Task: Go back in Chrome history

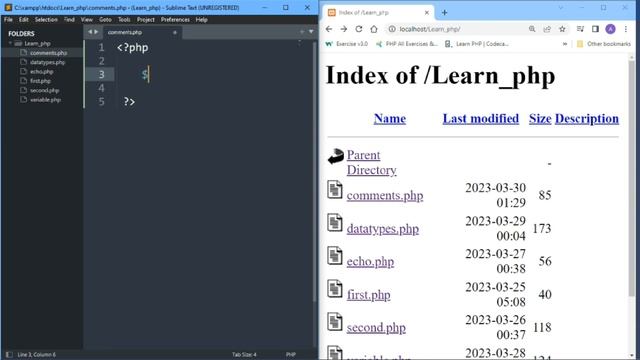Action: (329, 29)
